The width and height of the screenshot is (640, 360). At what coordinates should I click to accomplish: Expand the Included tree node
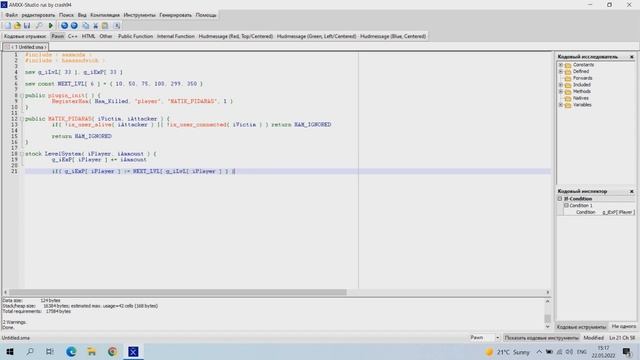coord(561,85)
